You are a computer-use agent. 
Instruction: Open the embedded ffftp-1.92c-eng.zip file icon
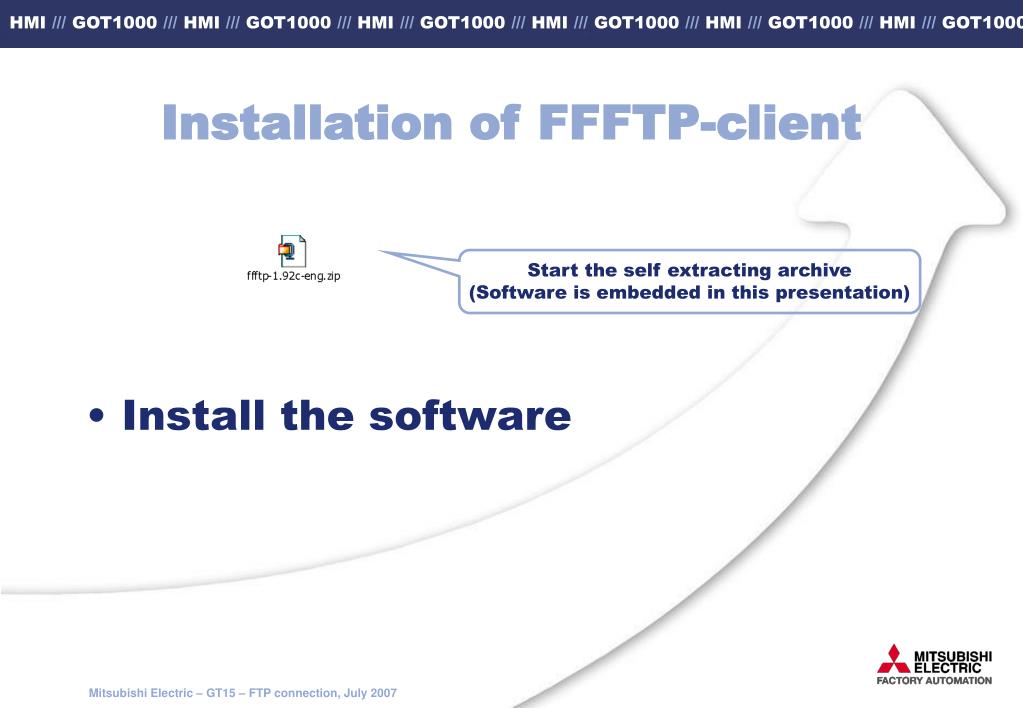292,251
